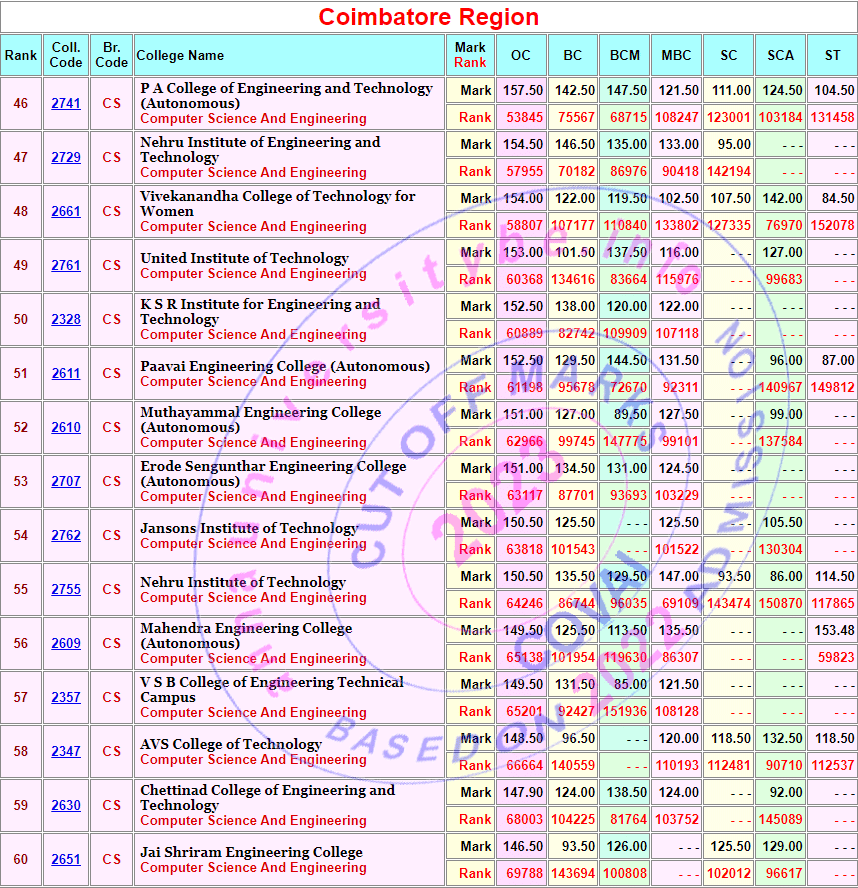Open college code 2328 link
The height and width of the screenshot is (888, 858).
point(66,320)
